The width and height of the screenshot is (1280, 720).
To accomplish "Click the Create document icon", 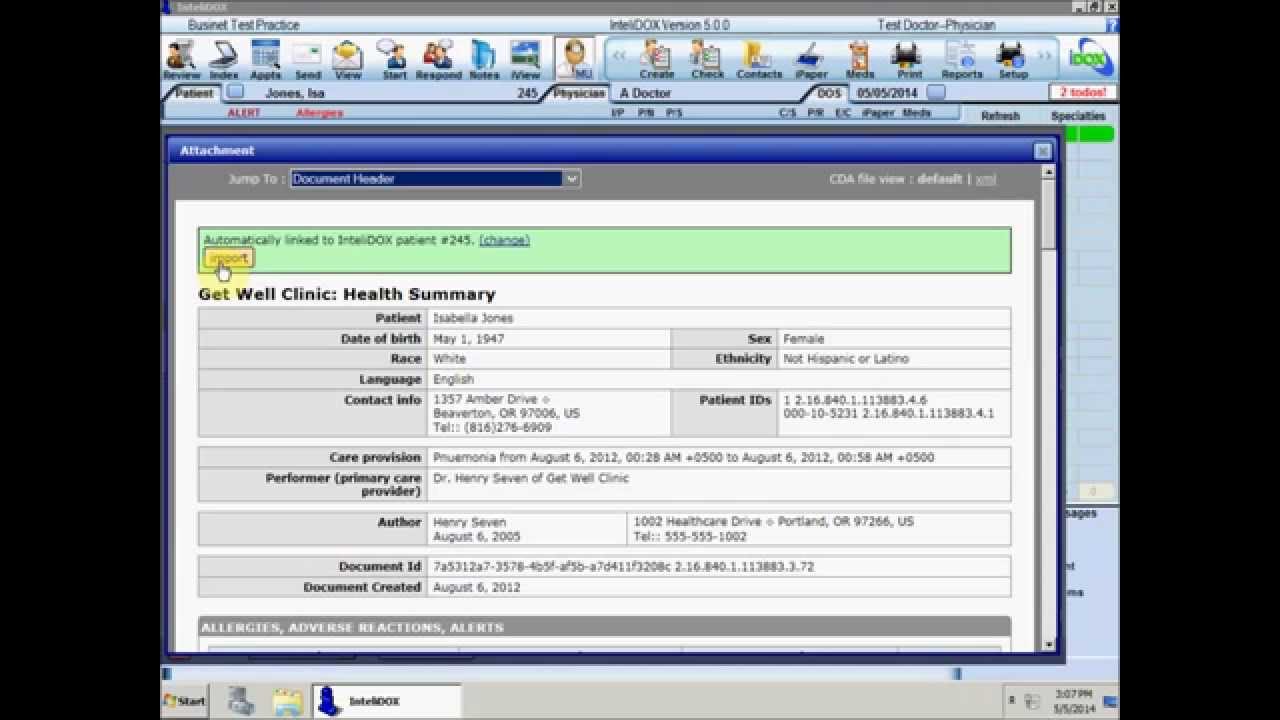I will (x=656, y=59).
